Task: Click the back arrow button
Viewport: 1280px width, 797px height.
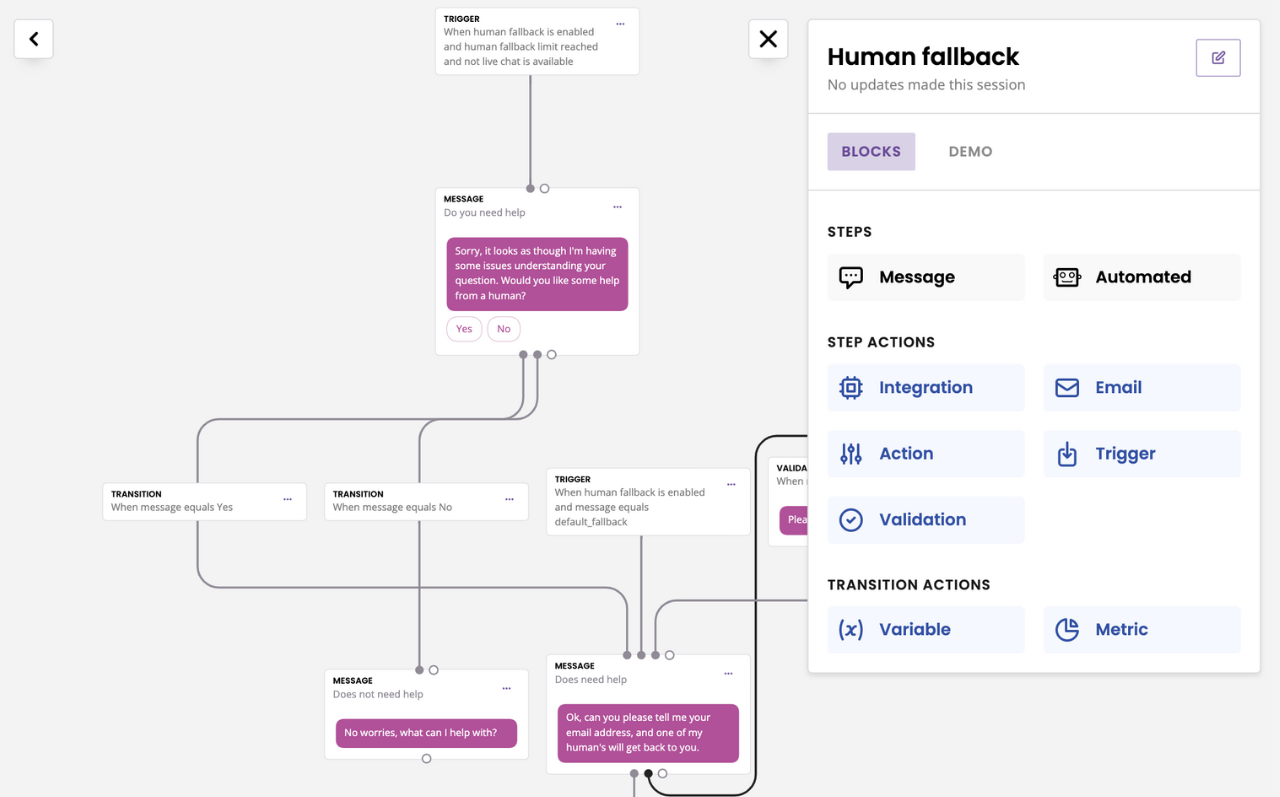Action: coord(34,39)
